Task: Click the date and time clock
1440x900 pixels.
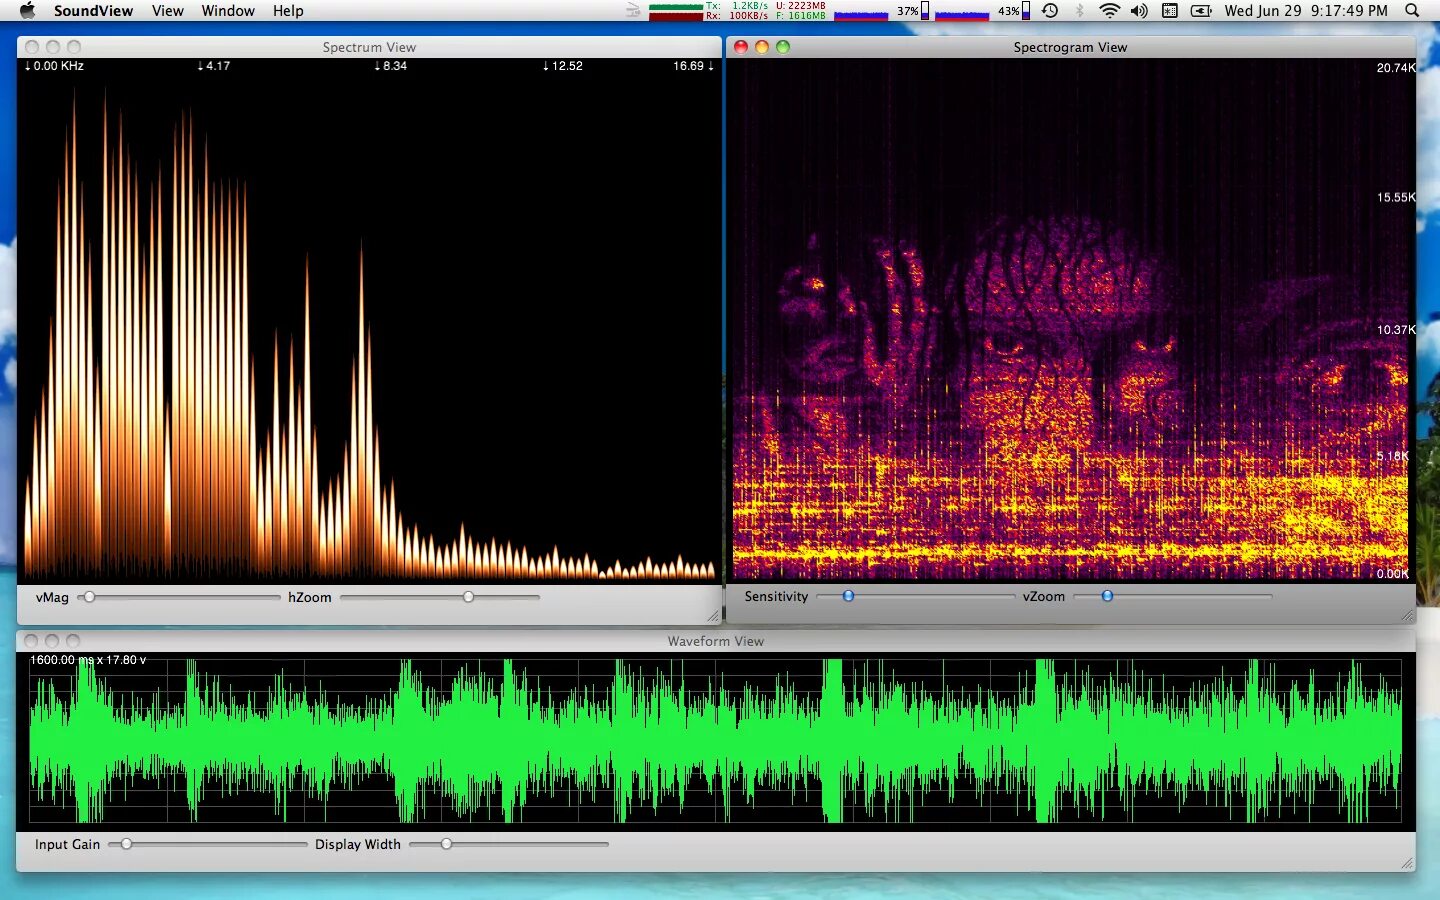Action: (x=1306, y=10)
